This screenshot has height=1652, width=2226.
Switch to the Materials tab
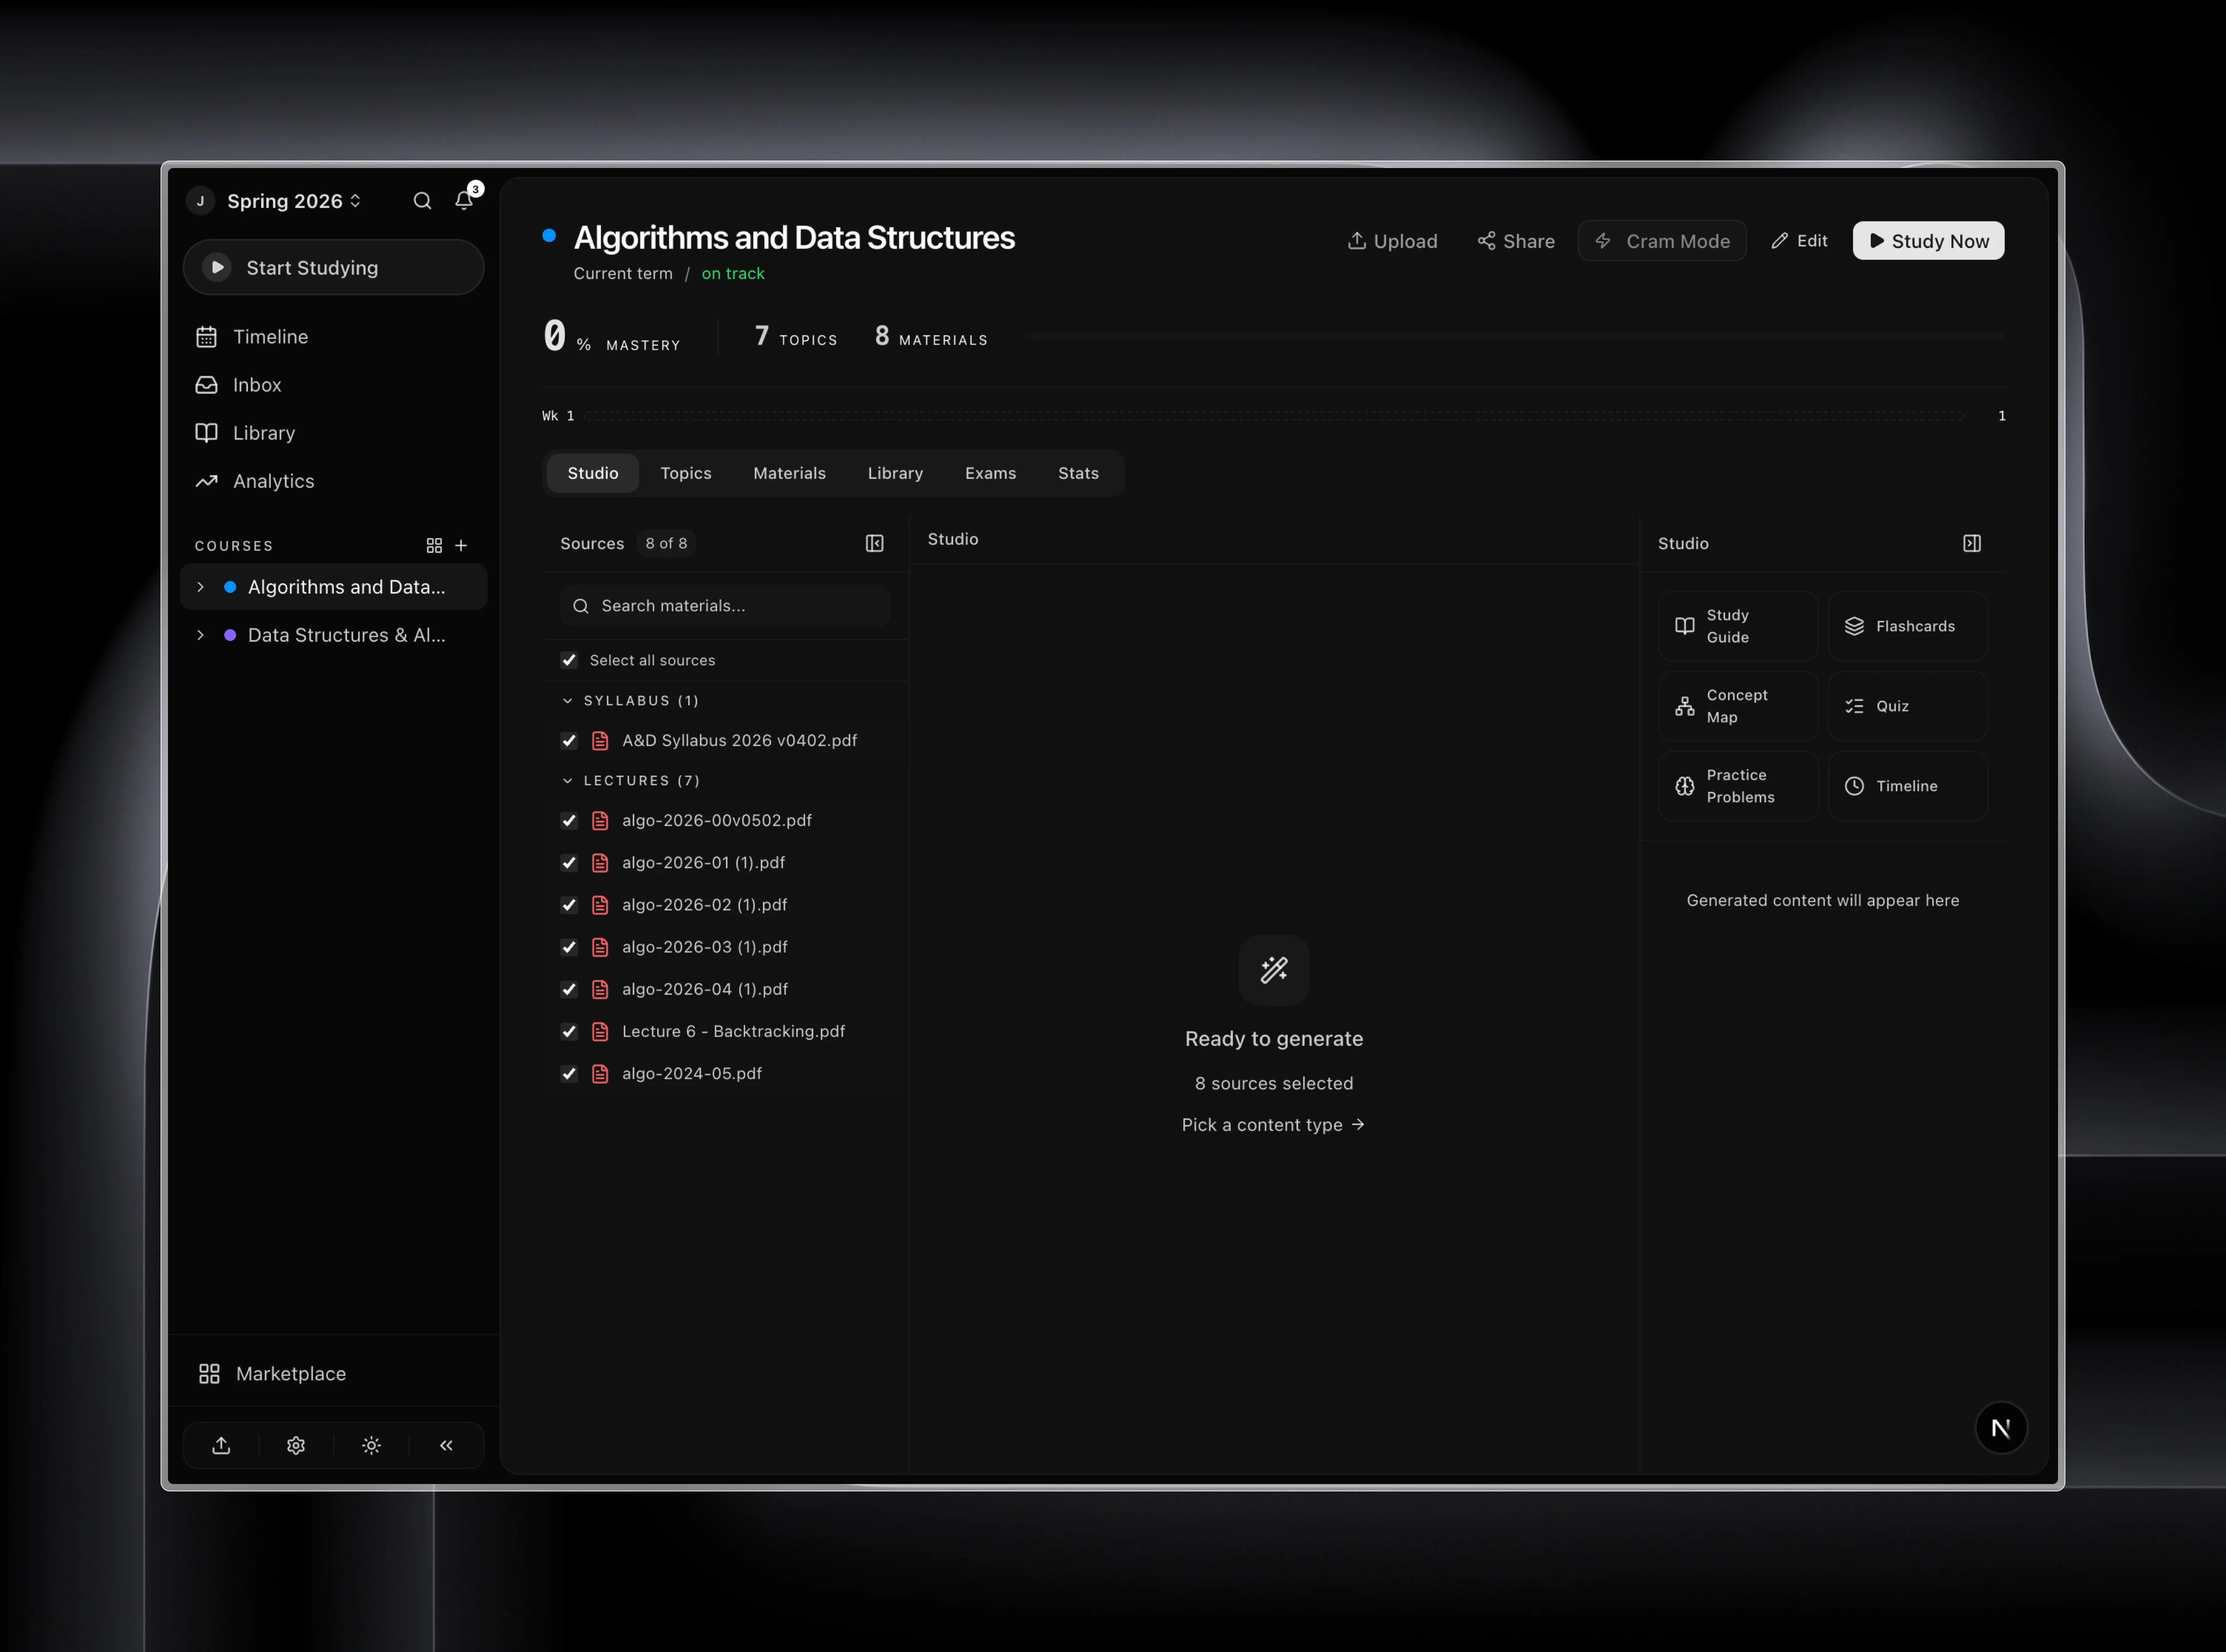coord(789,473)
